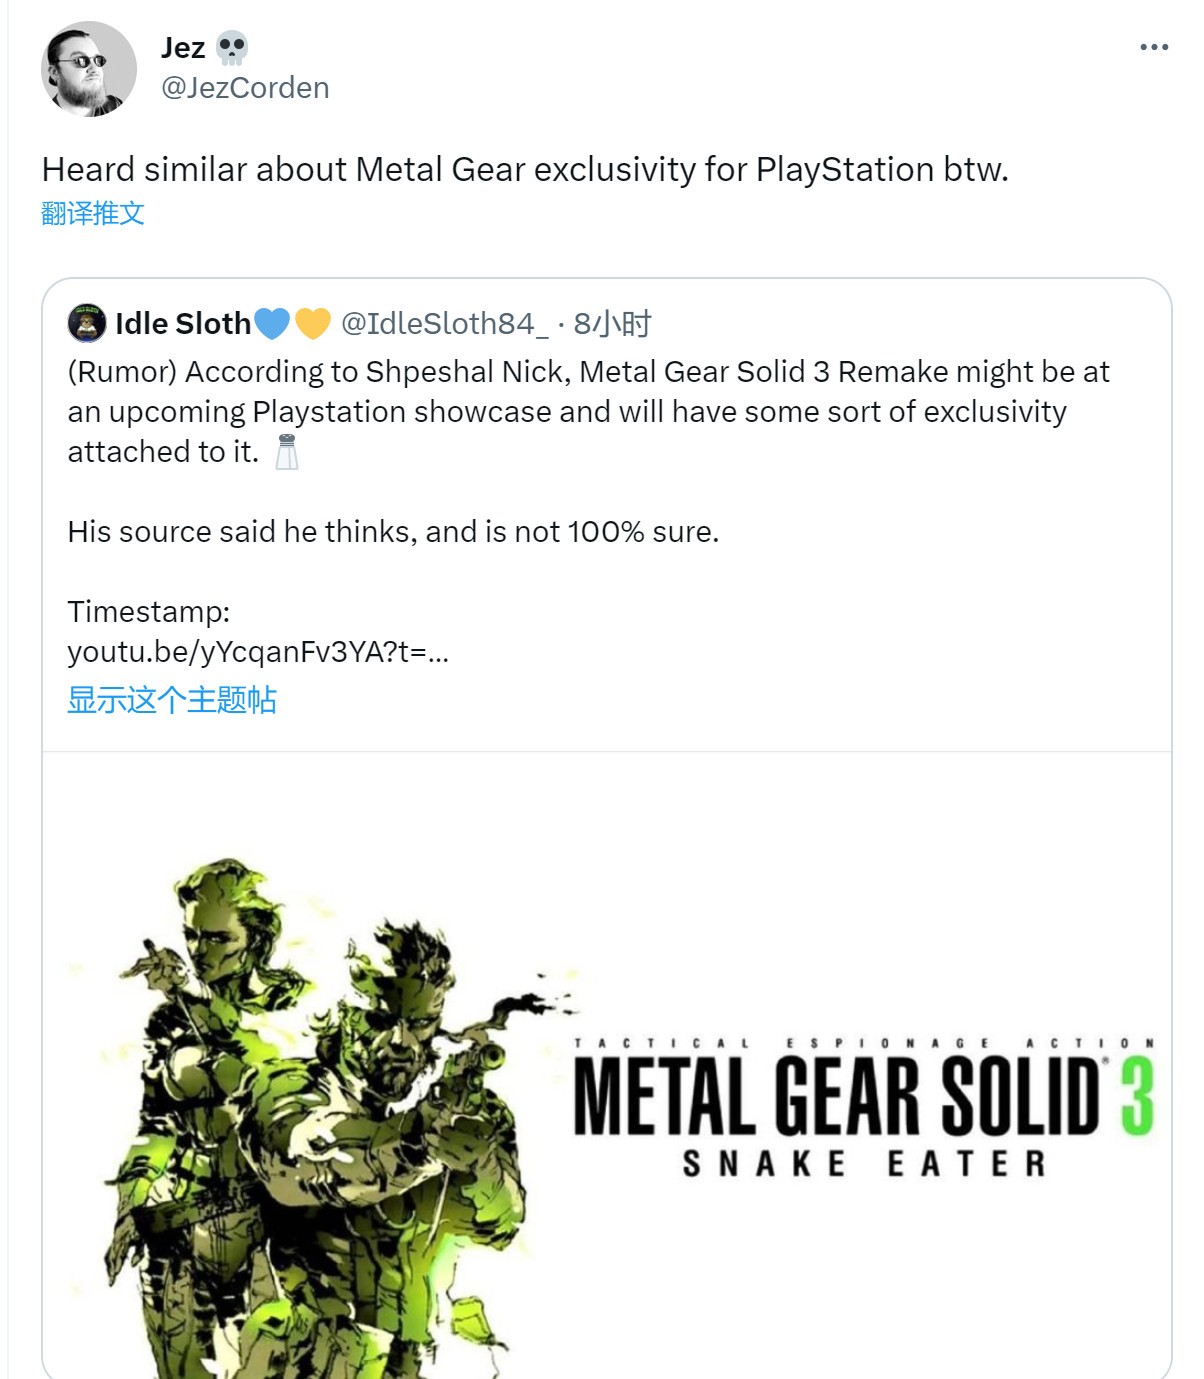This screenshot has width=1204, height=1379.
Task: Click Jez's profile avatar photo
Action: tap(88, 69)
